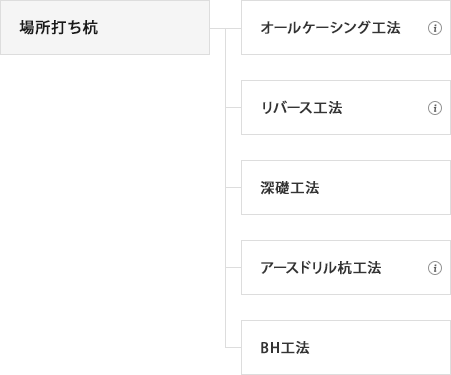The width and height of the screenshot is (451, 375).
Task: Open the アースドリル杭工法 entry
Action: pyautogui.click(x=346, y=267)
